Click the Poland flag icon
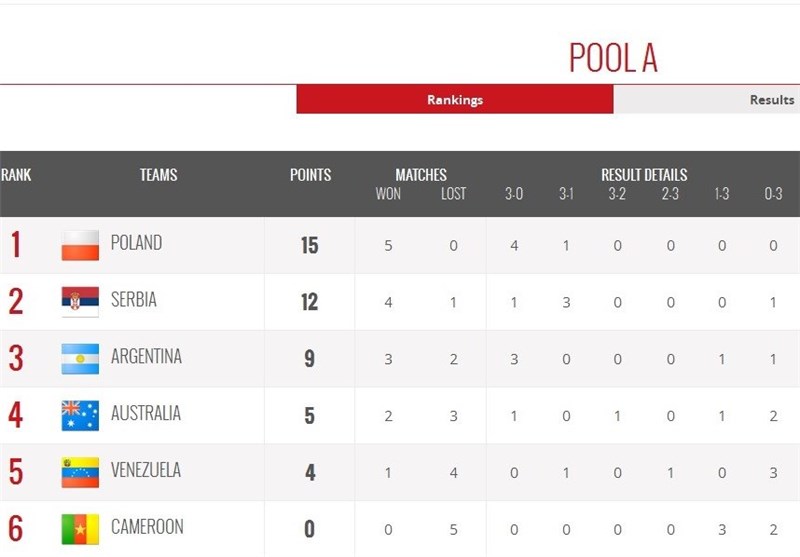Viewport: 800px width, 557px height. point(80,245)
